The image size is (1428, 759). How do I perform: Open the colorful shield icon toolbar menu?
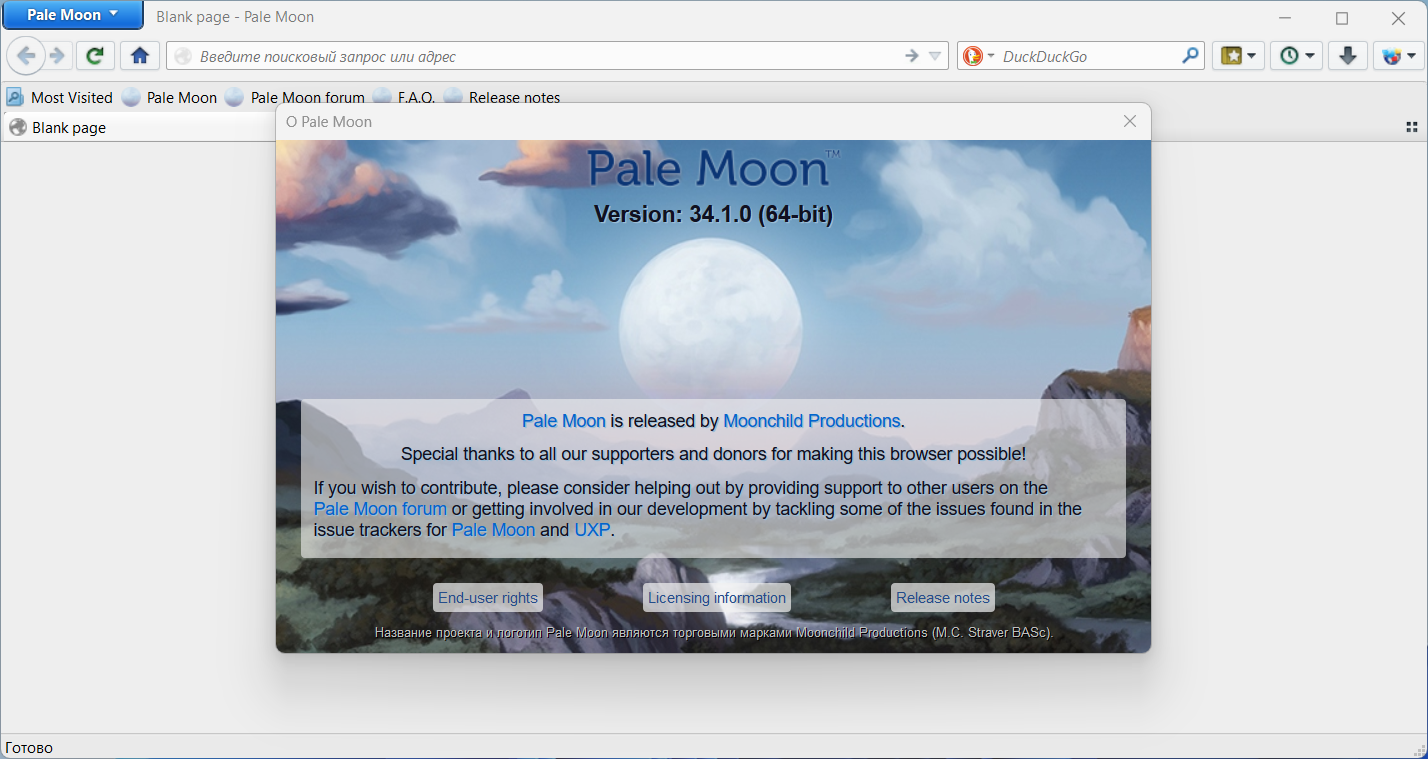point(1398,56)
